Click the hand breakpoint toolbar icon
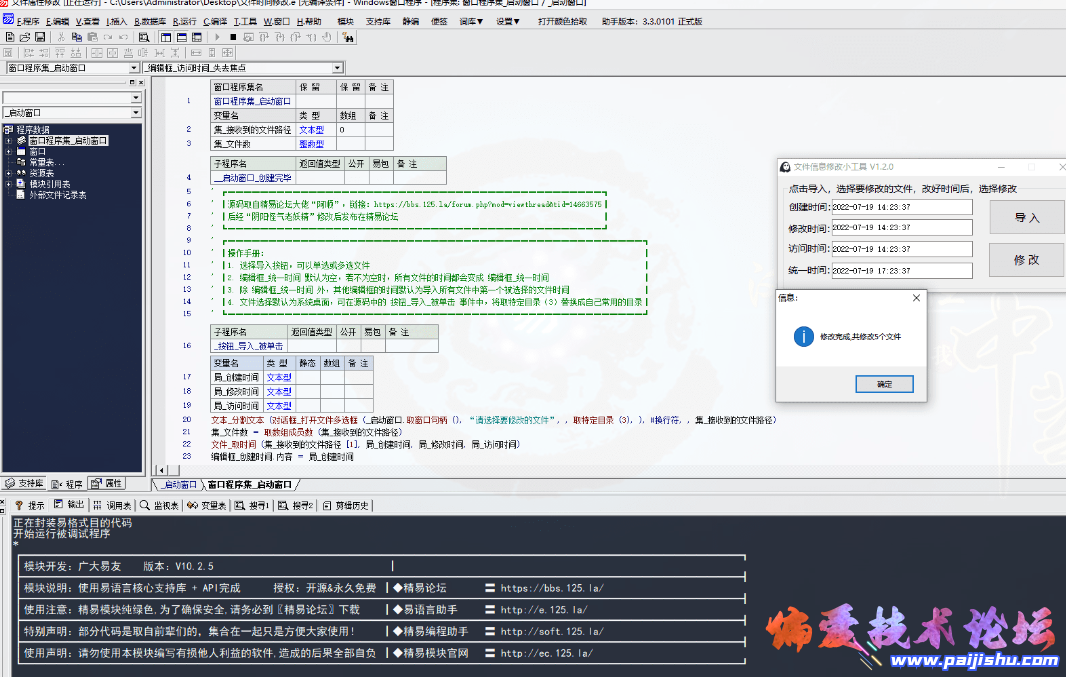1066x677 pixels. coord(327,37)
